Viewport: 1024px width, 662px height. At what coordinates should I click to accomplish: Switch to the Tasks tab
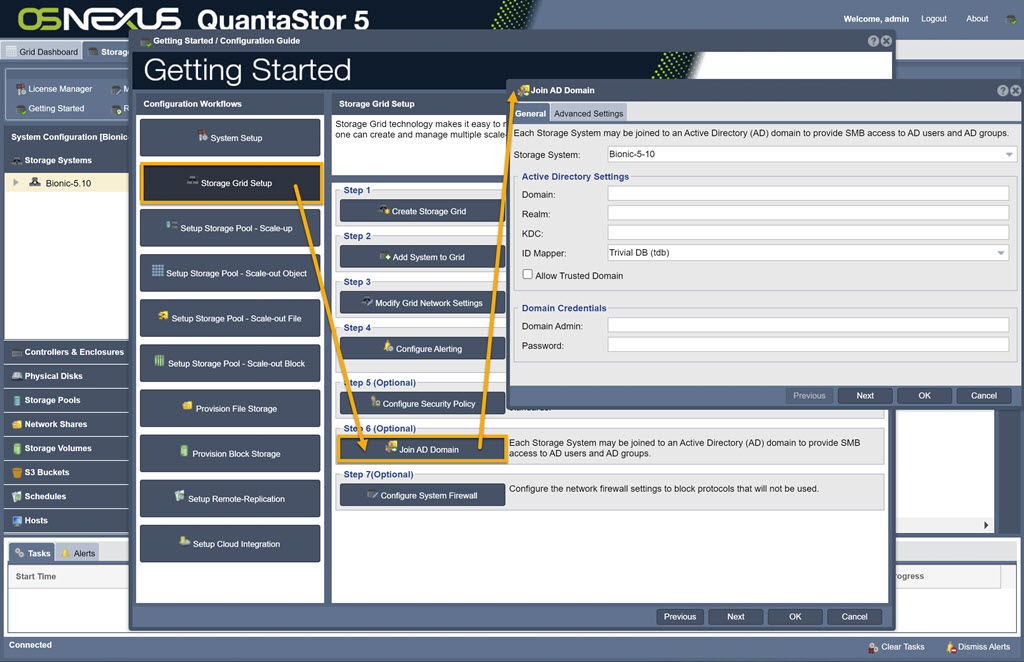click(x=32, y=553)
